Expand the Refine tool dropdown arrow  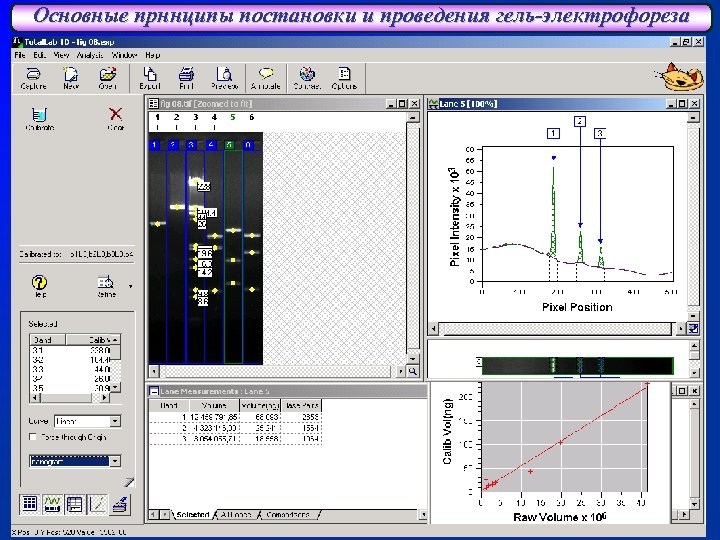[x=131, y=285]
